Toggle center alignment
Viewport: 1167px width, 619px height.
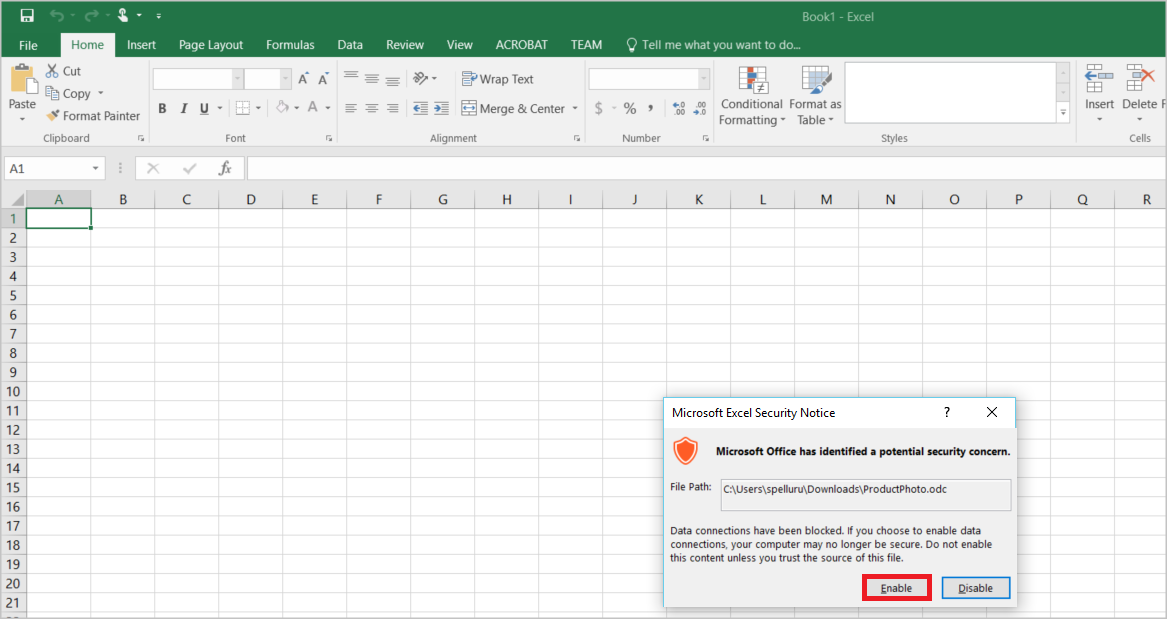(x=371, y=108)
